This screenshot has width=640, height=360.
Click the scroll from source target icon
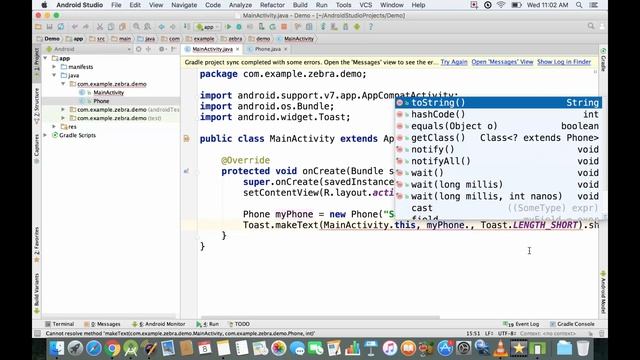tap(139, 49)
